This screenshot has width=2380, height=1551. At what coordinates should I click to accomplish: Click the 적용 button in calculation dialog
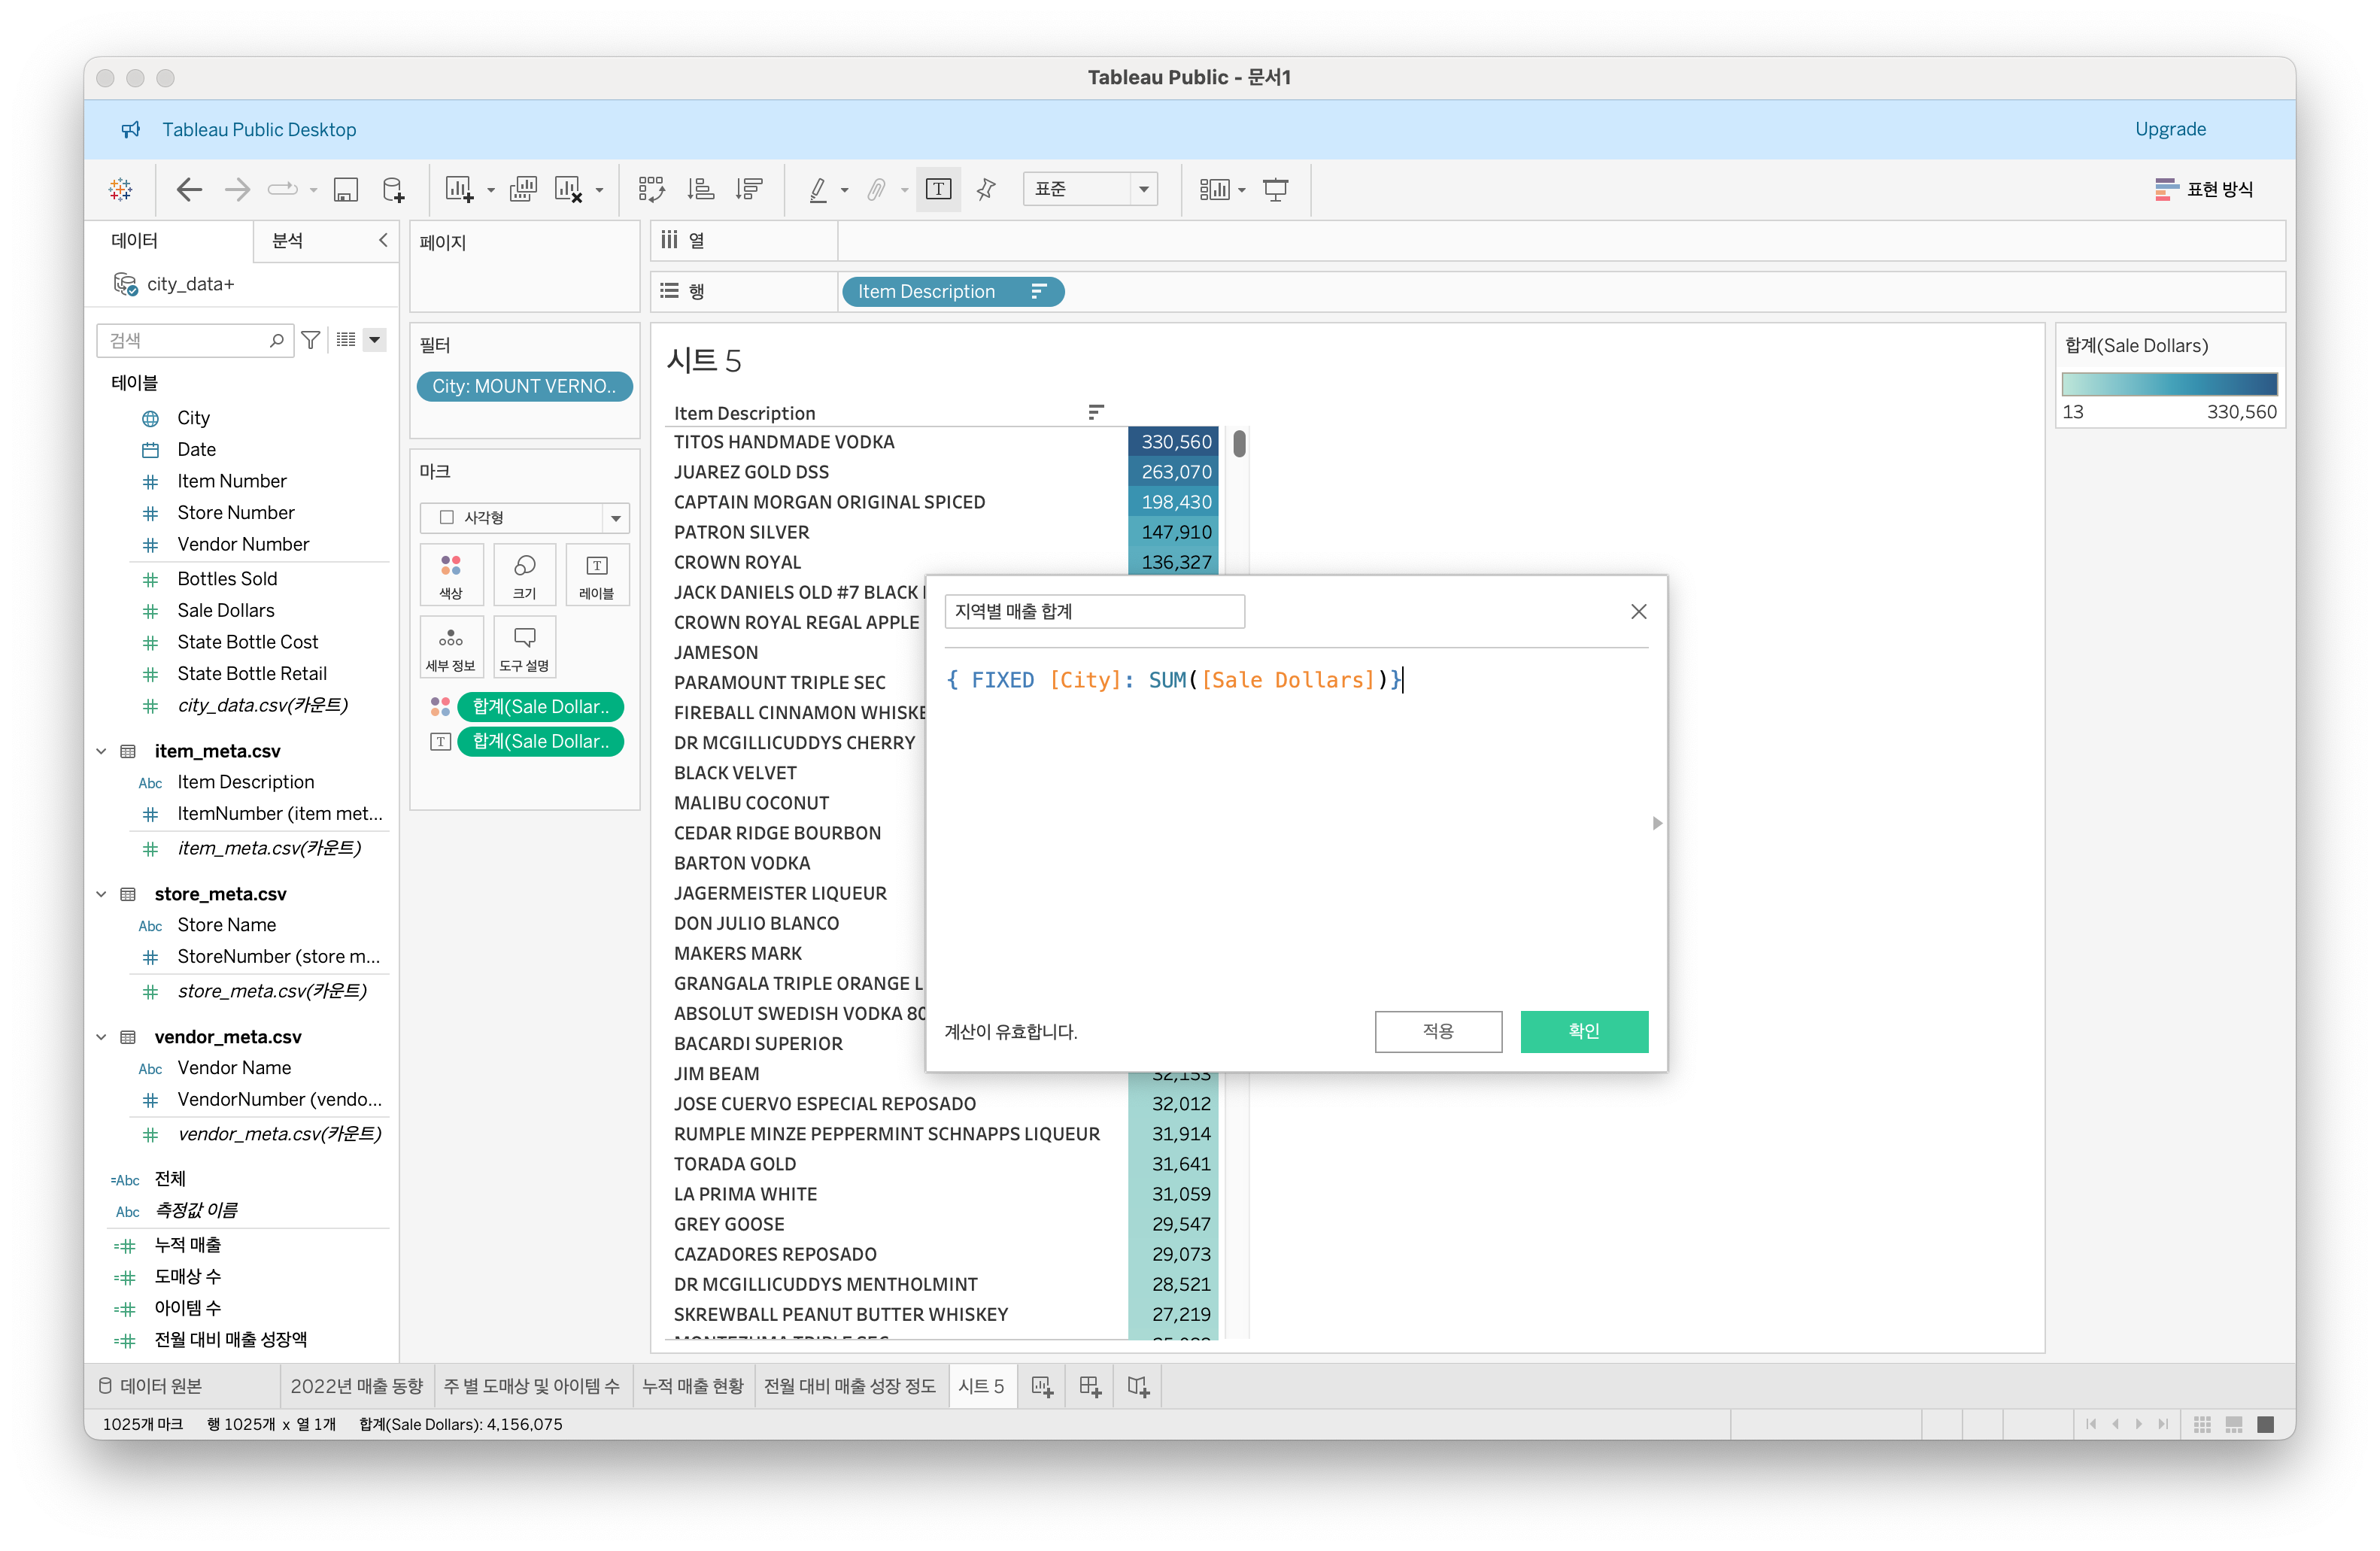[1437, 1031]
